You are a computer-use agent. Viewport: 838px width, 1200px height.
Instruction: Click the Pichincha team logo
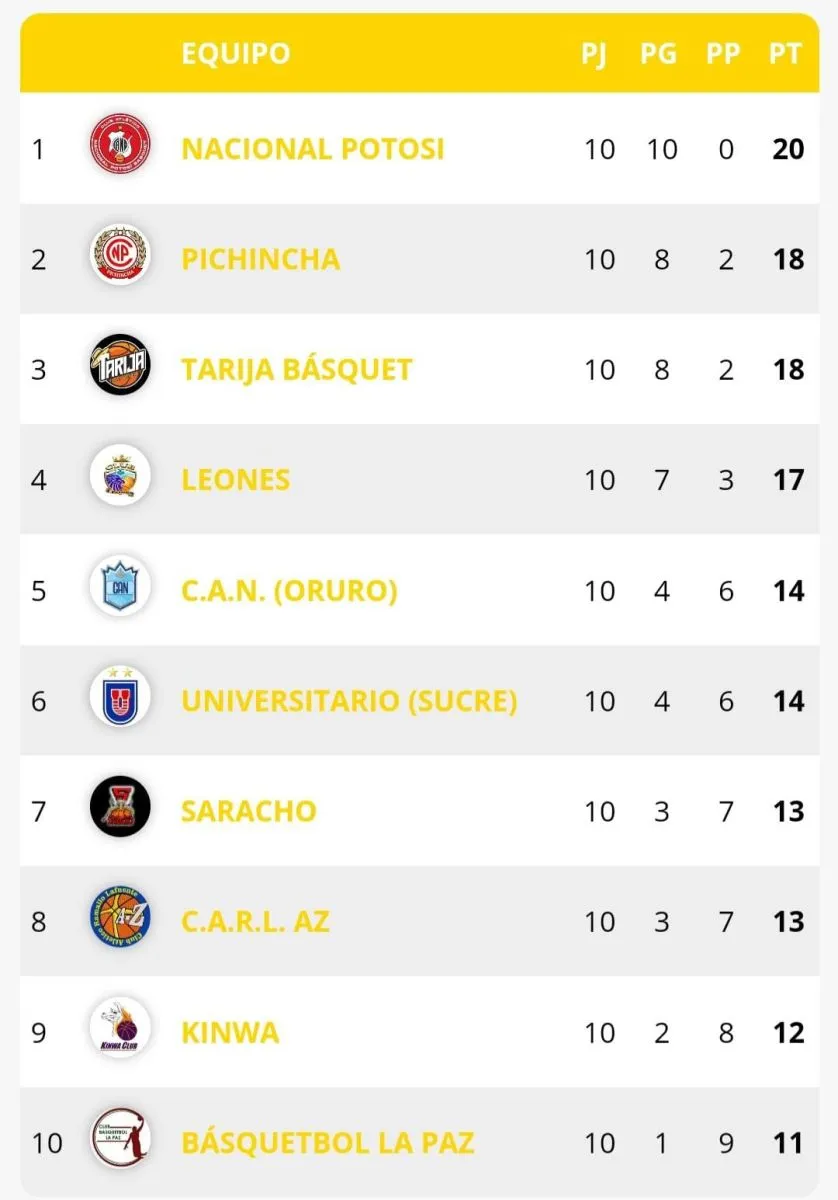pyautogui.click(x=120, y=260)
